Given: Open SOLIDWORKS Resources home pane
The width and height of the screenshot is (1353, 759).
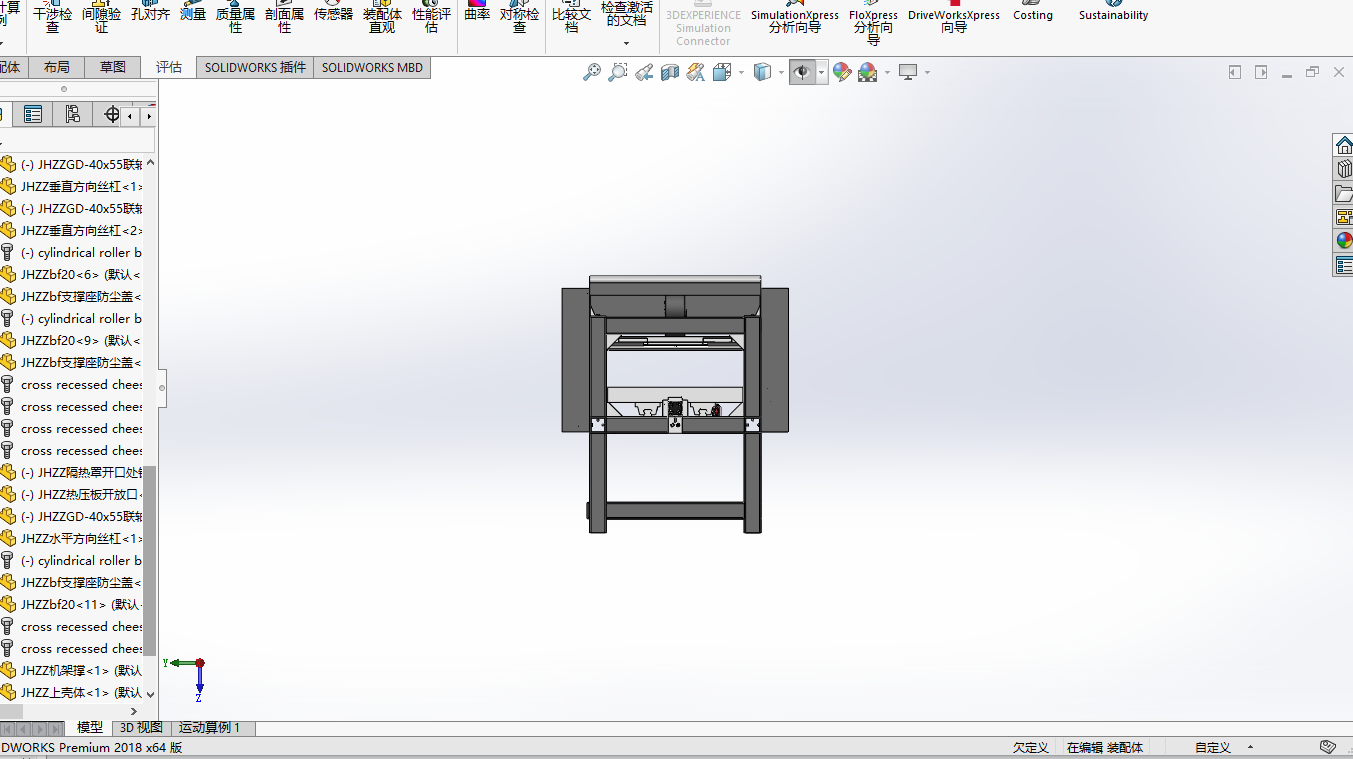Looking at the screenshot, I should 1344,145.
